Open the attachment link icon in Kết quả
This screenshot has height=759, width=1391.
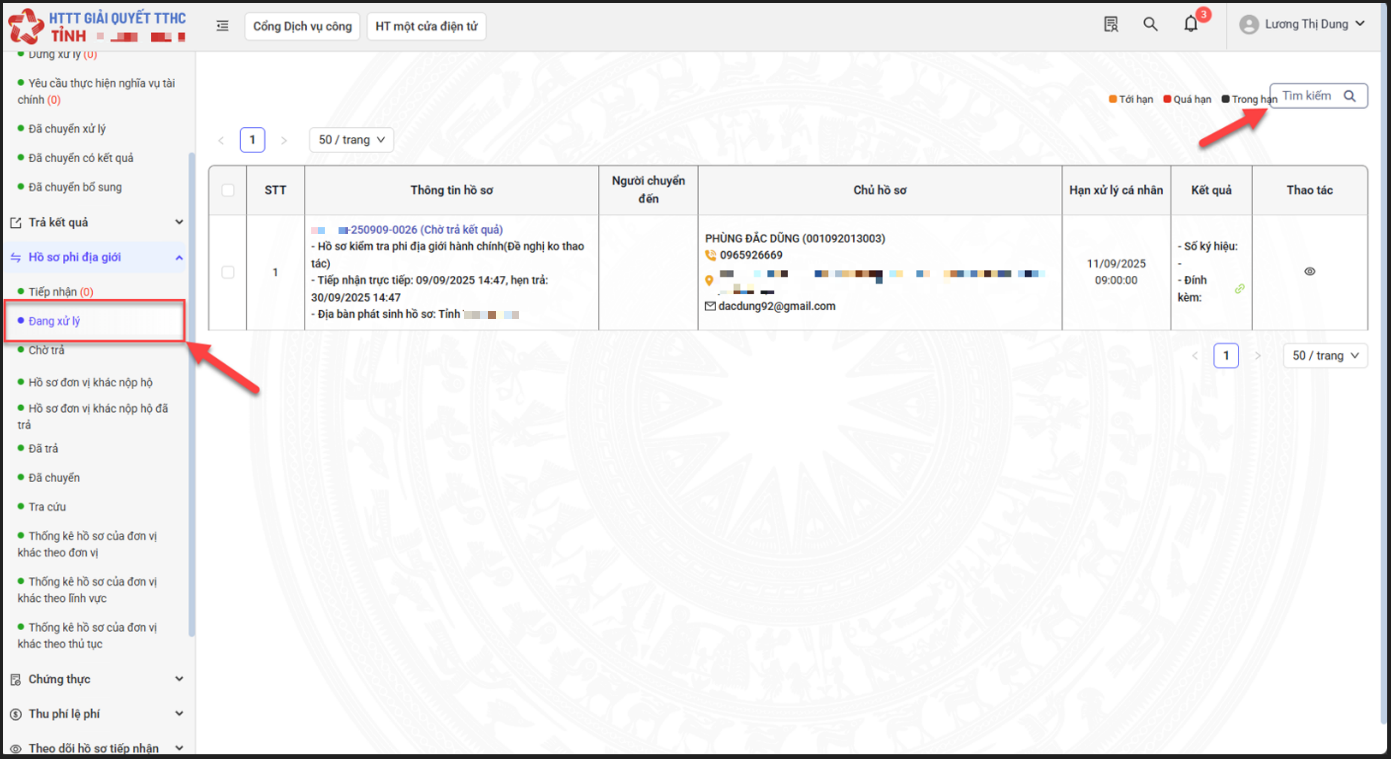click(x=1240, y=289)
